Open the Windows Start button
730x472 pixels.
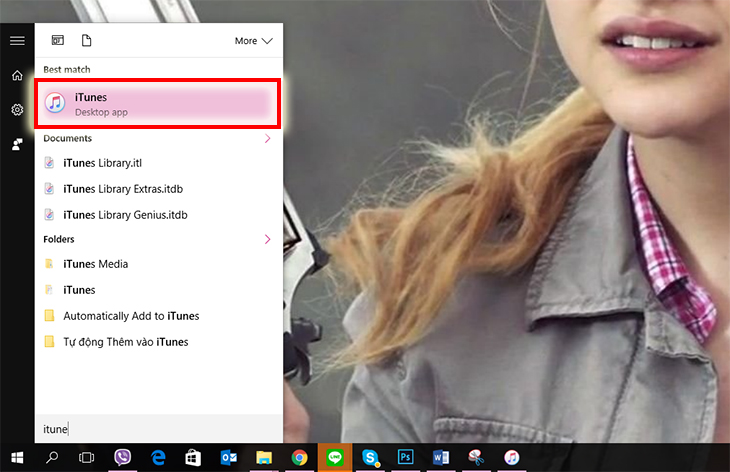tap(17, 458)
